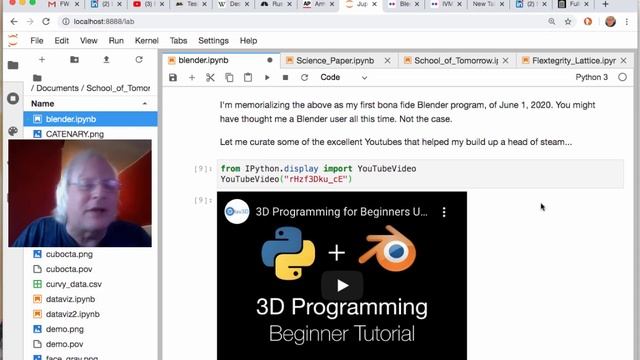Insert a cell below with plus
Viewport: 640px width, 360px height.
[192, 78]
